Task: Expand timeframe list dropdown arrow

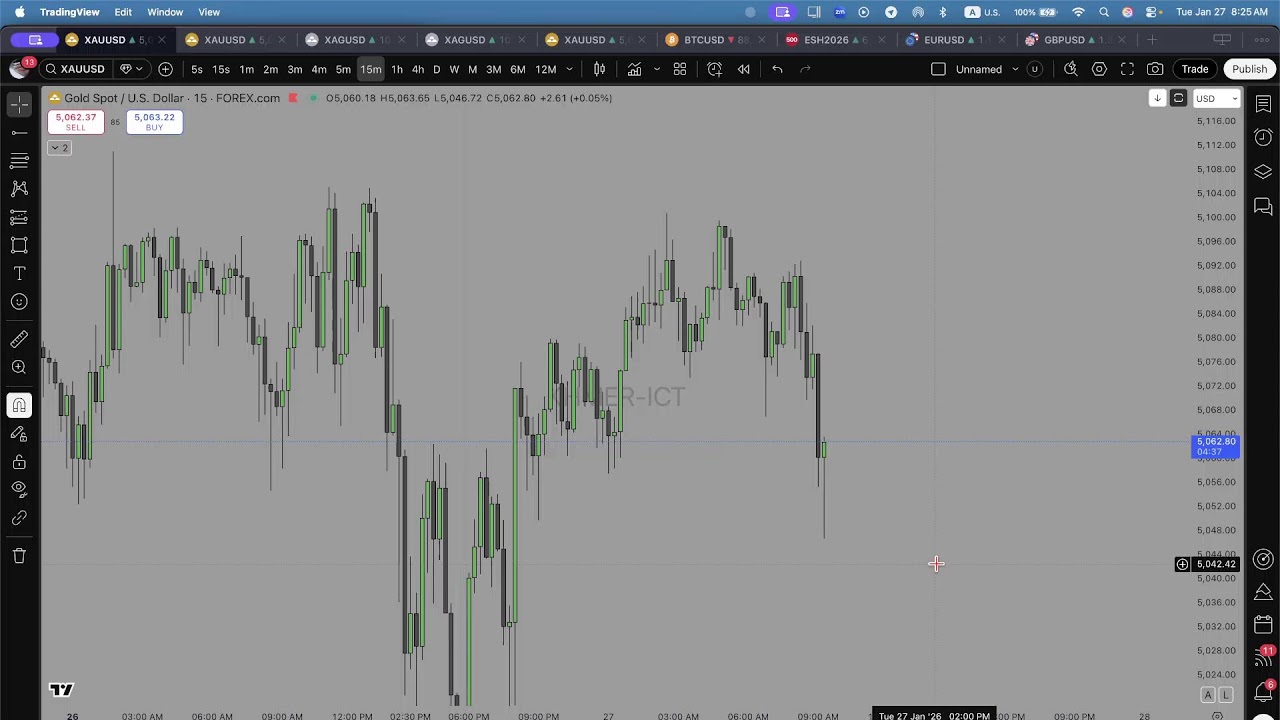Action: pos(570,69)
